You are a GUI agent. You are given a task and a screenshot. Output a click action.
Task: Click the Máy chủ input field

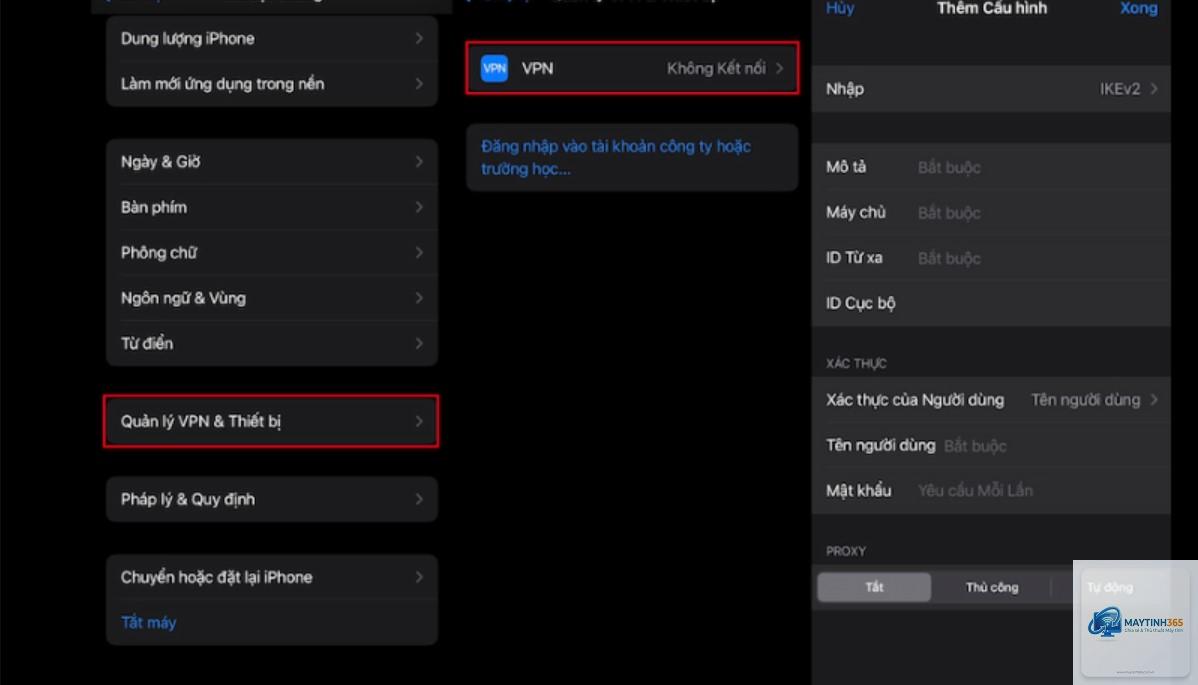pos(991,212)
